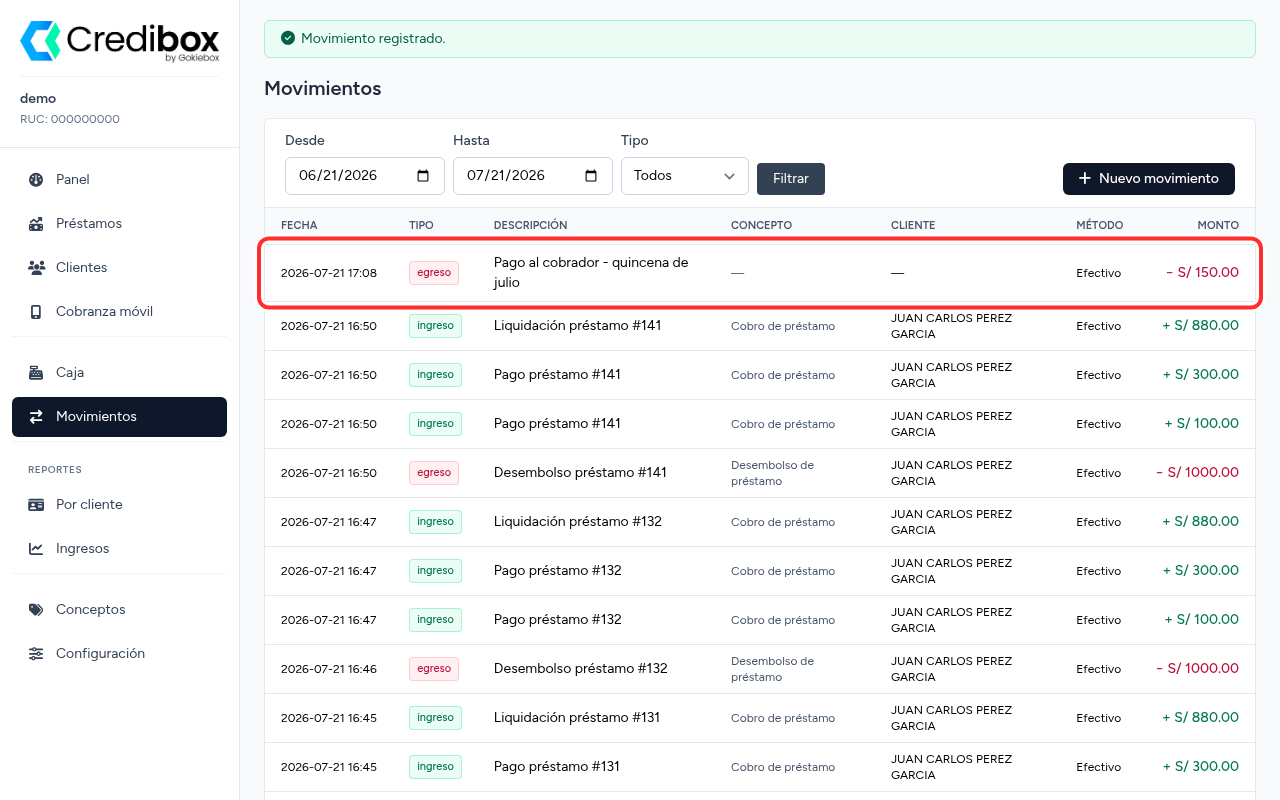The width and height of the screenshot is (1280, 800).
Task: Select 'Liquidación préstamo #132' description
Action: point(577,522)
